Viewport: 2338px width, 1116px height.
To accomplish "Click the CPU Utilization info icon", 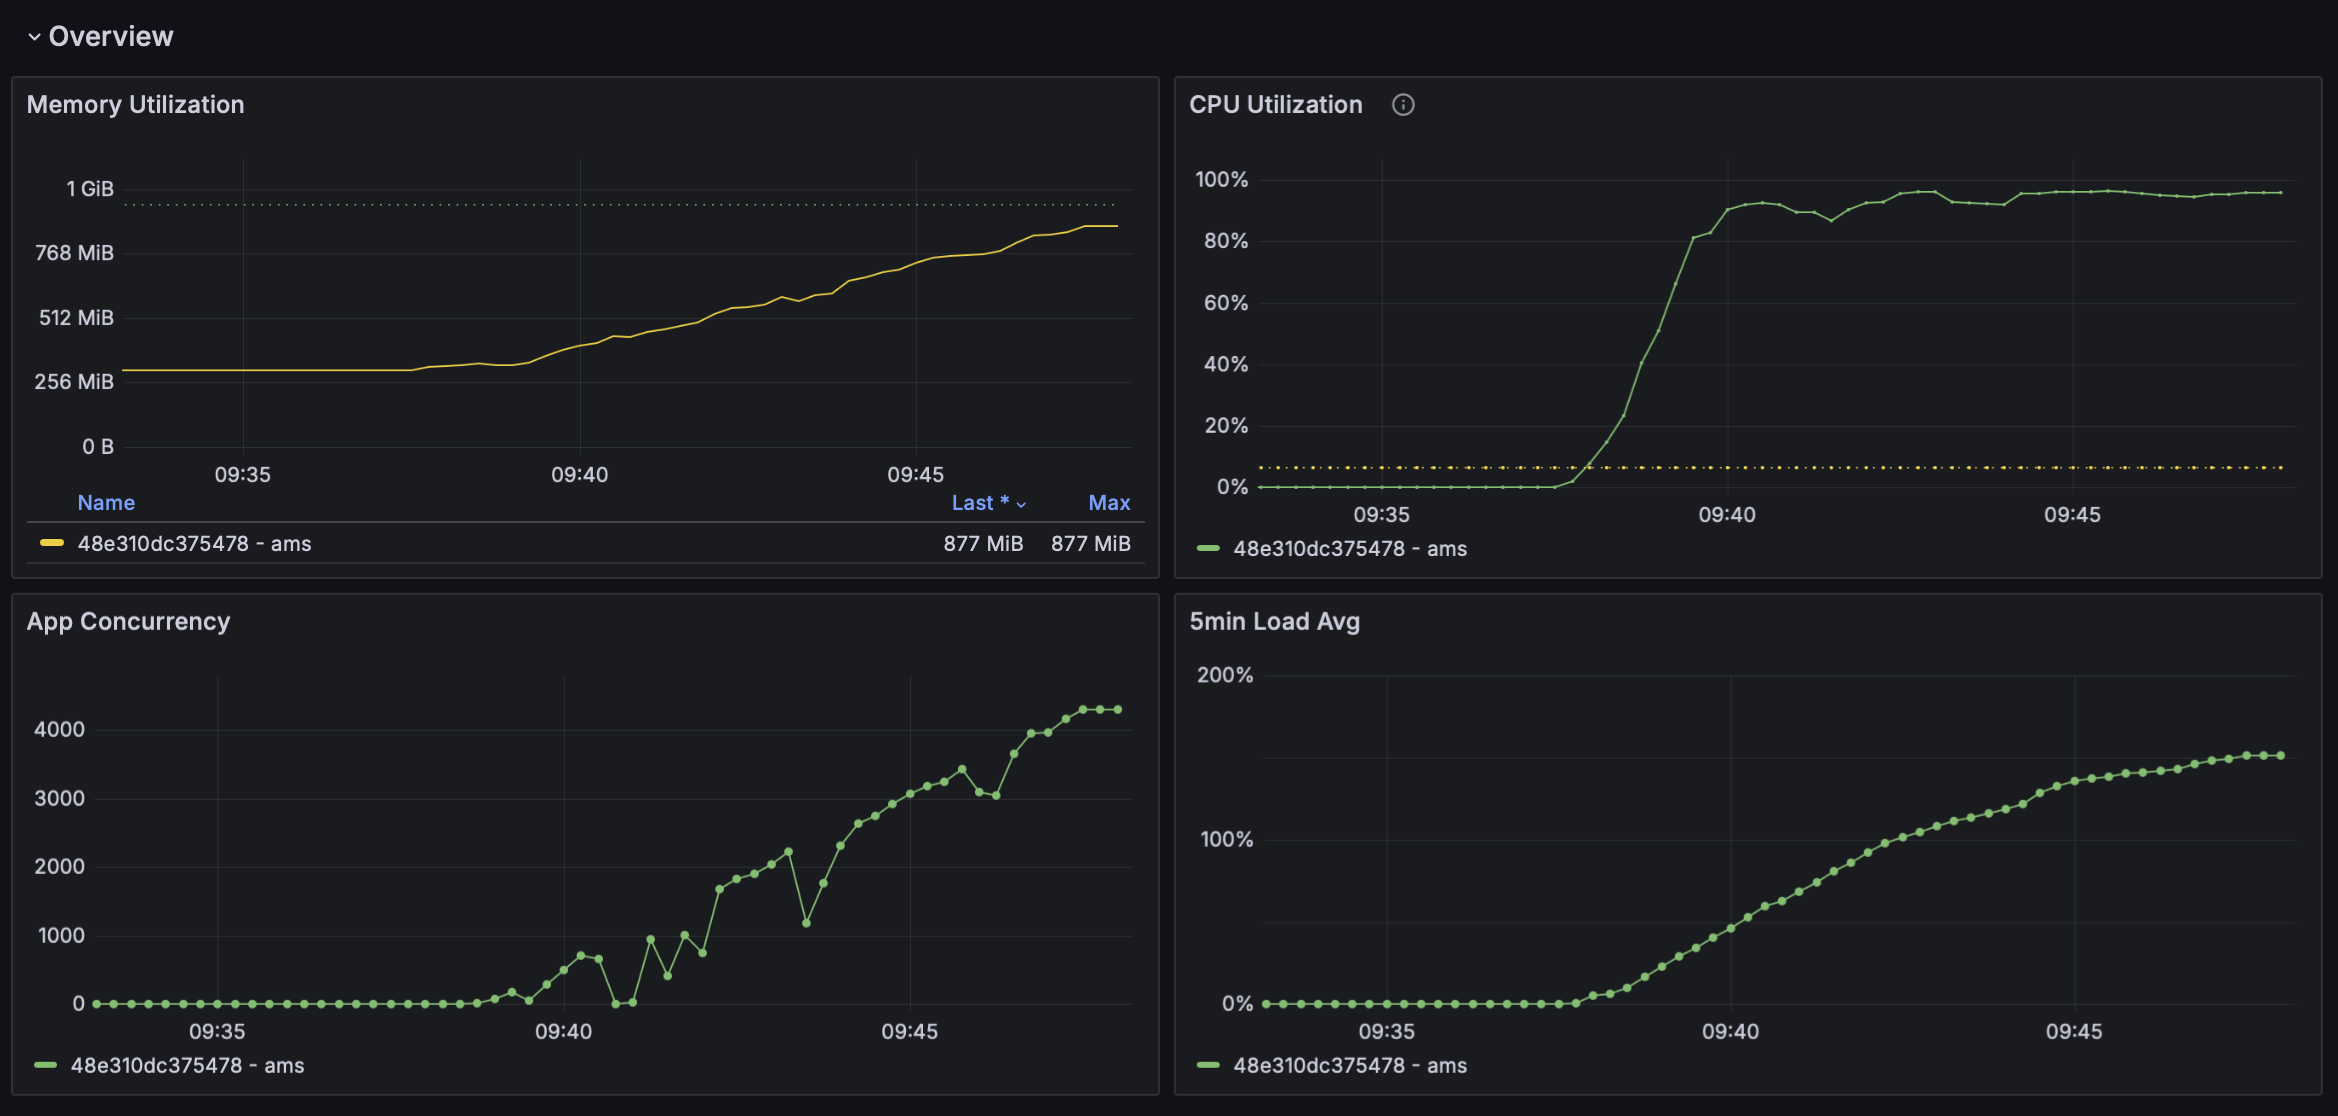I will click(x=1403, y=105).
